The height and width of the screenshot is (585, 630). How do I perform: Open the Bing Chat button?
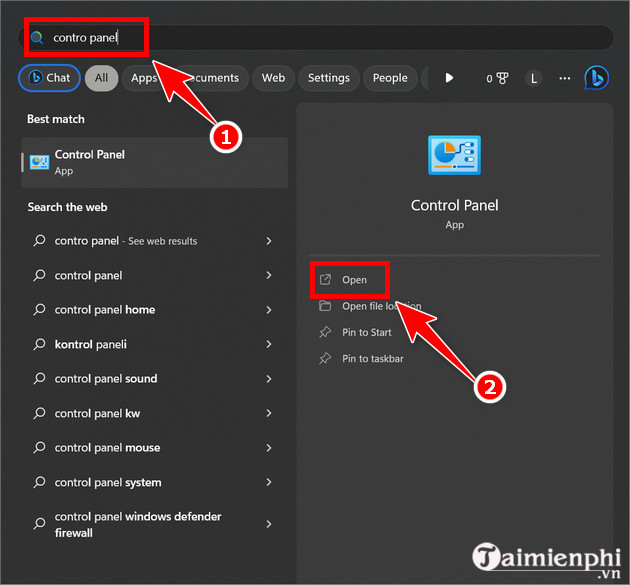tap(49, 78)
